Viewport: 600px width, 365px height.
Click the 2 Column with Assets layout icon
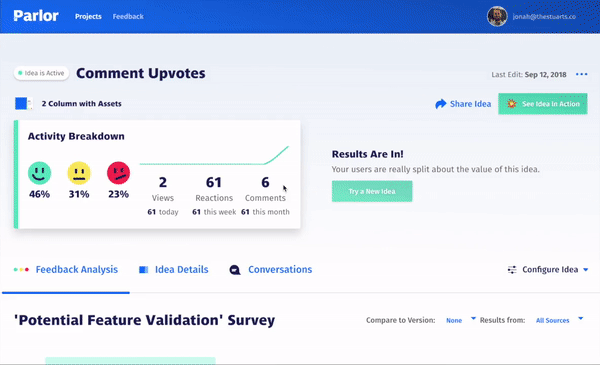click(x=24, y=103)
